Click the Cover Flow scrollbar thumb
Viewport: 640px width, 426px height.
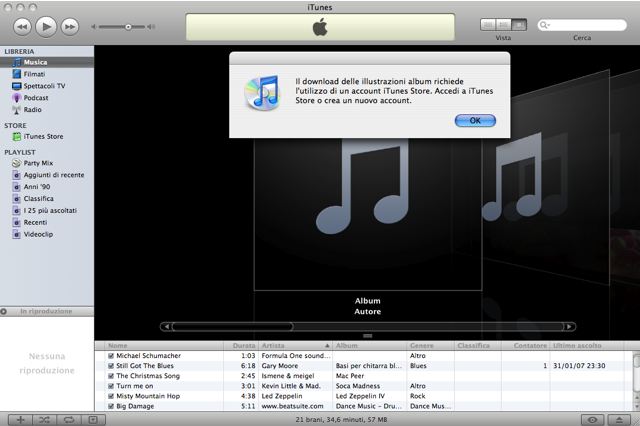pyautogui.click(x=233, y=326)
